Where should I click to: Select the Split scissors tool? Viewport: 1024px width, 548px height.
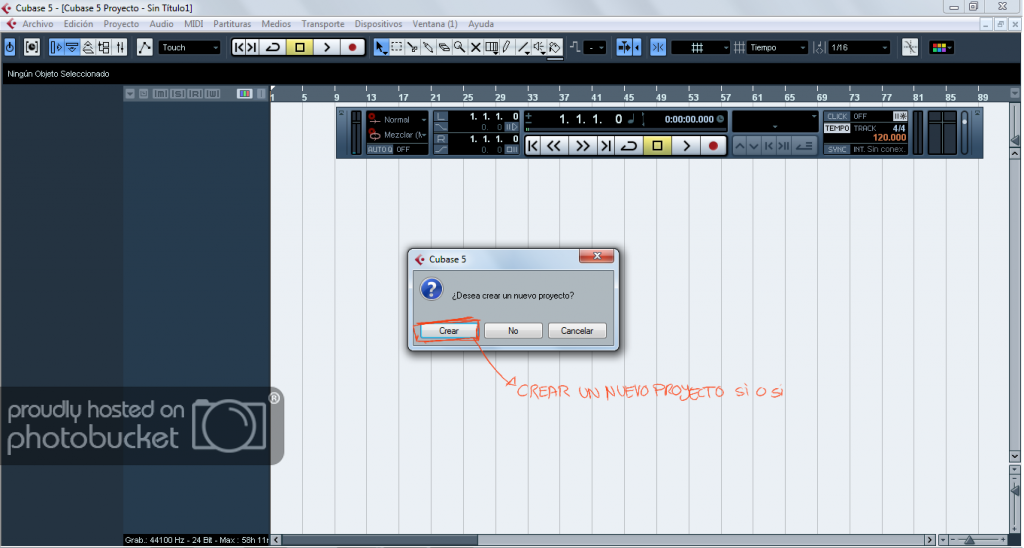click(x=412, y=47)
